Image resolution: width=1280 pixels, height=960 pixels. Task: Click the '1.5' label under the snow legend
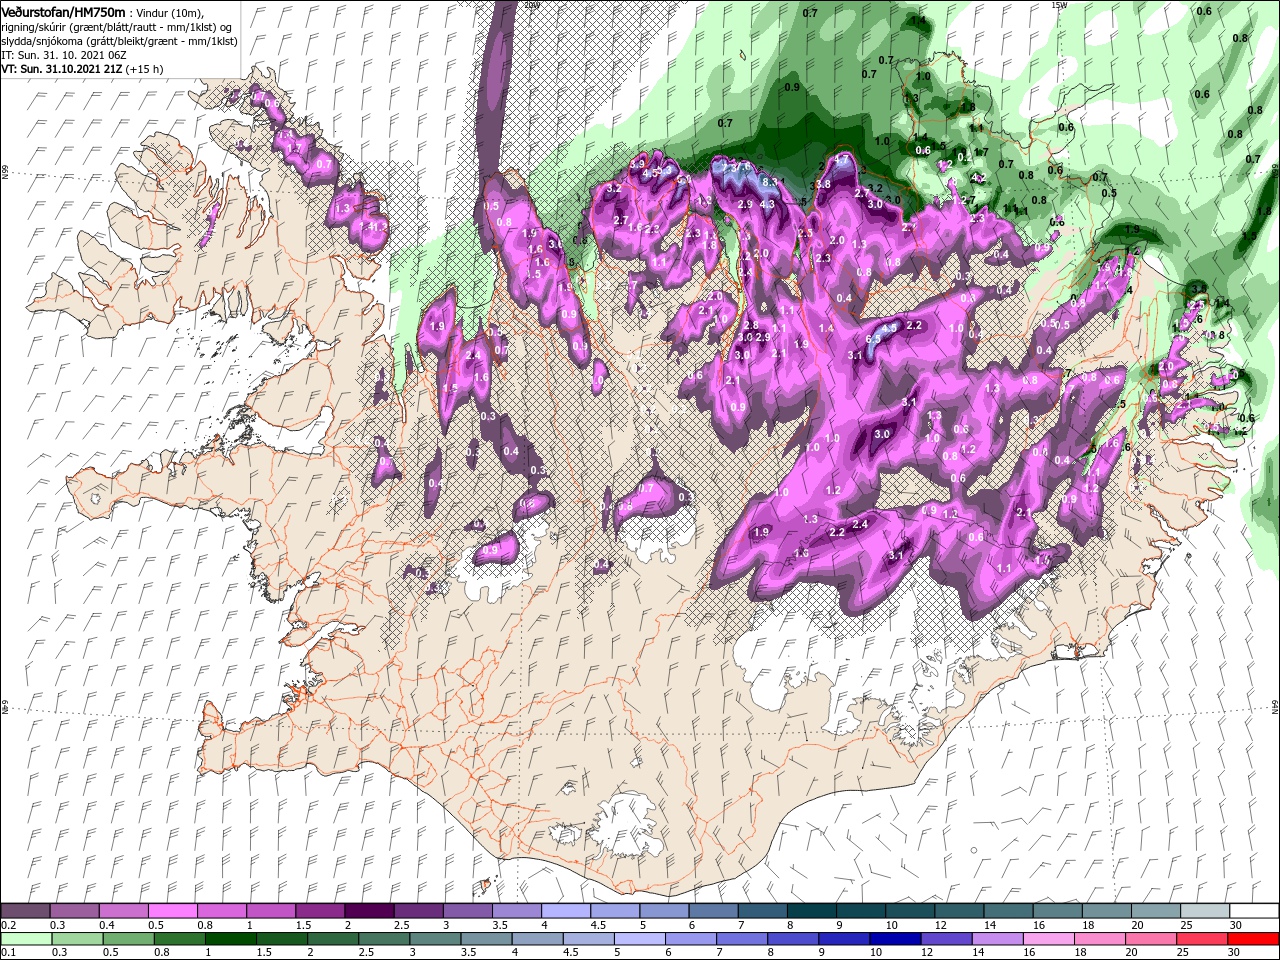[303, 925]
